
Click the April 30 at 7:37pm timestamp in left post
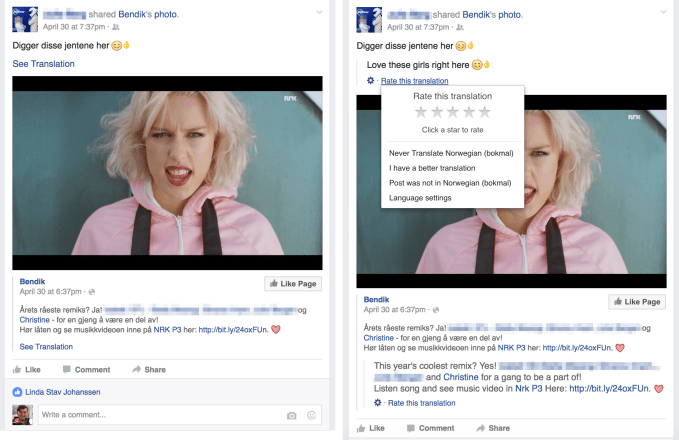tap(74, 27)
